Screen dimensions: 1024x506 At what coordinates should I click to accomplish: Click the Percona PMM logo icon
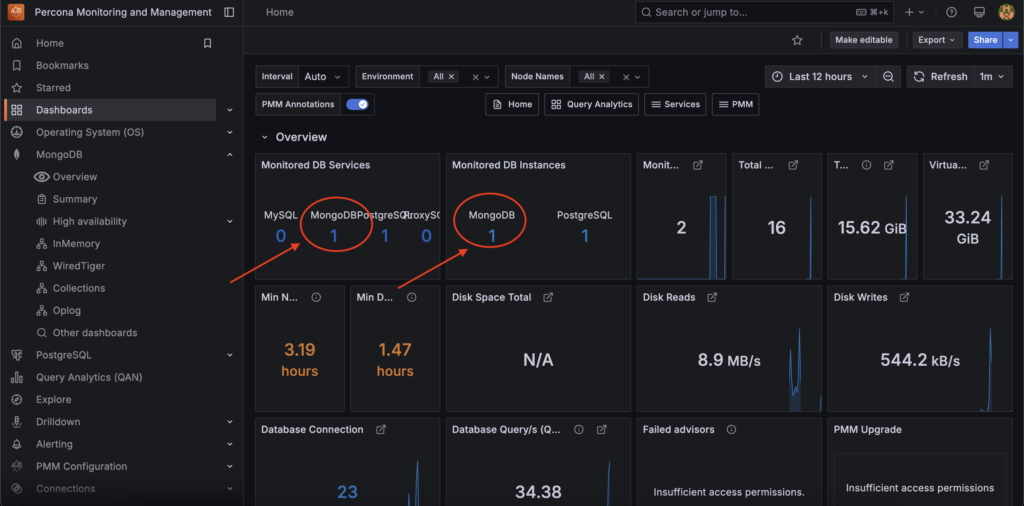pos(16,12)
